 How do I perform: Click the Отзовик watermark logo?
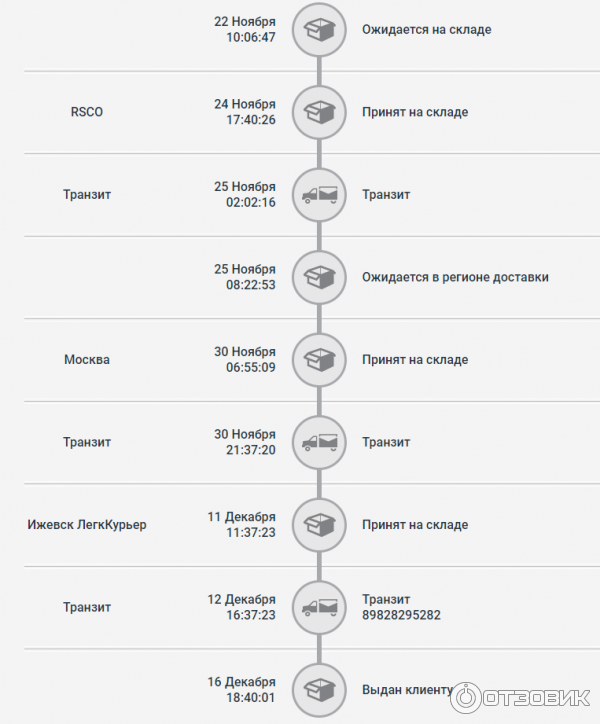521,697
